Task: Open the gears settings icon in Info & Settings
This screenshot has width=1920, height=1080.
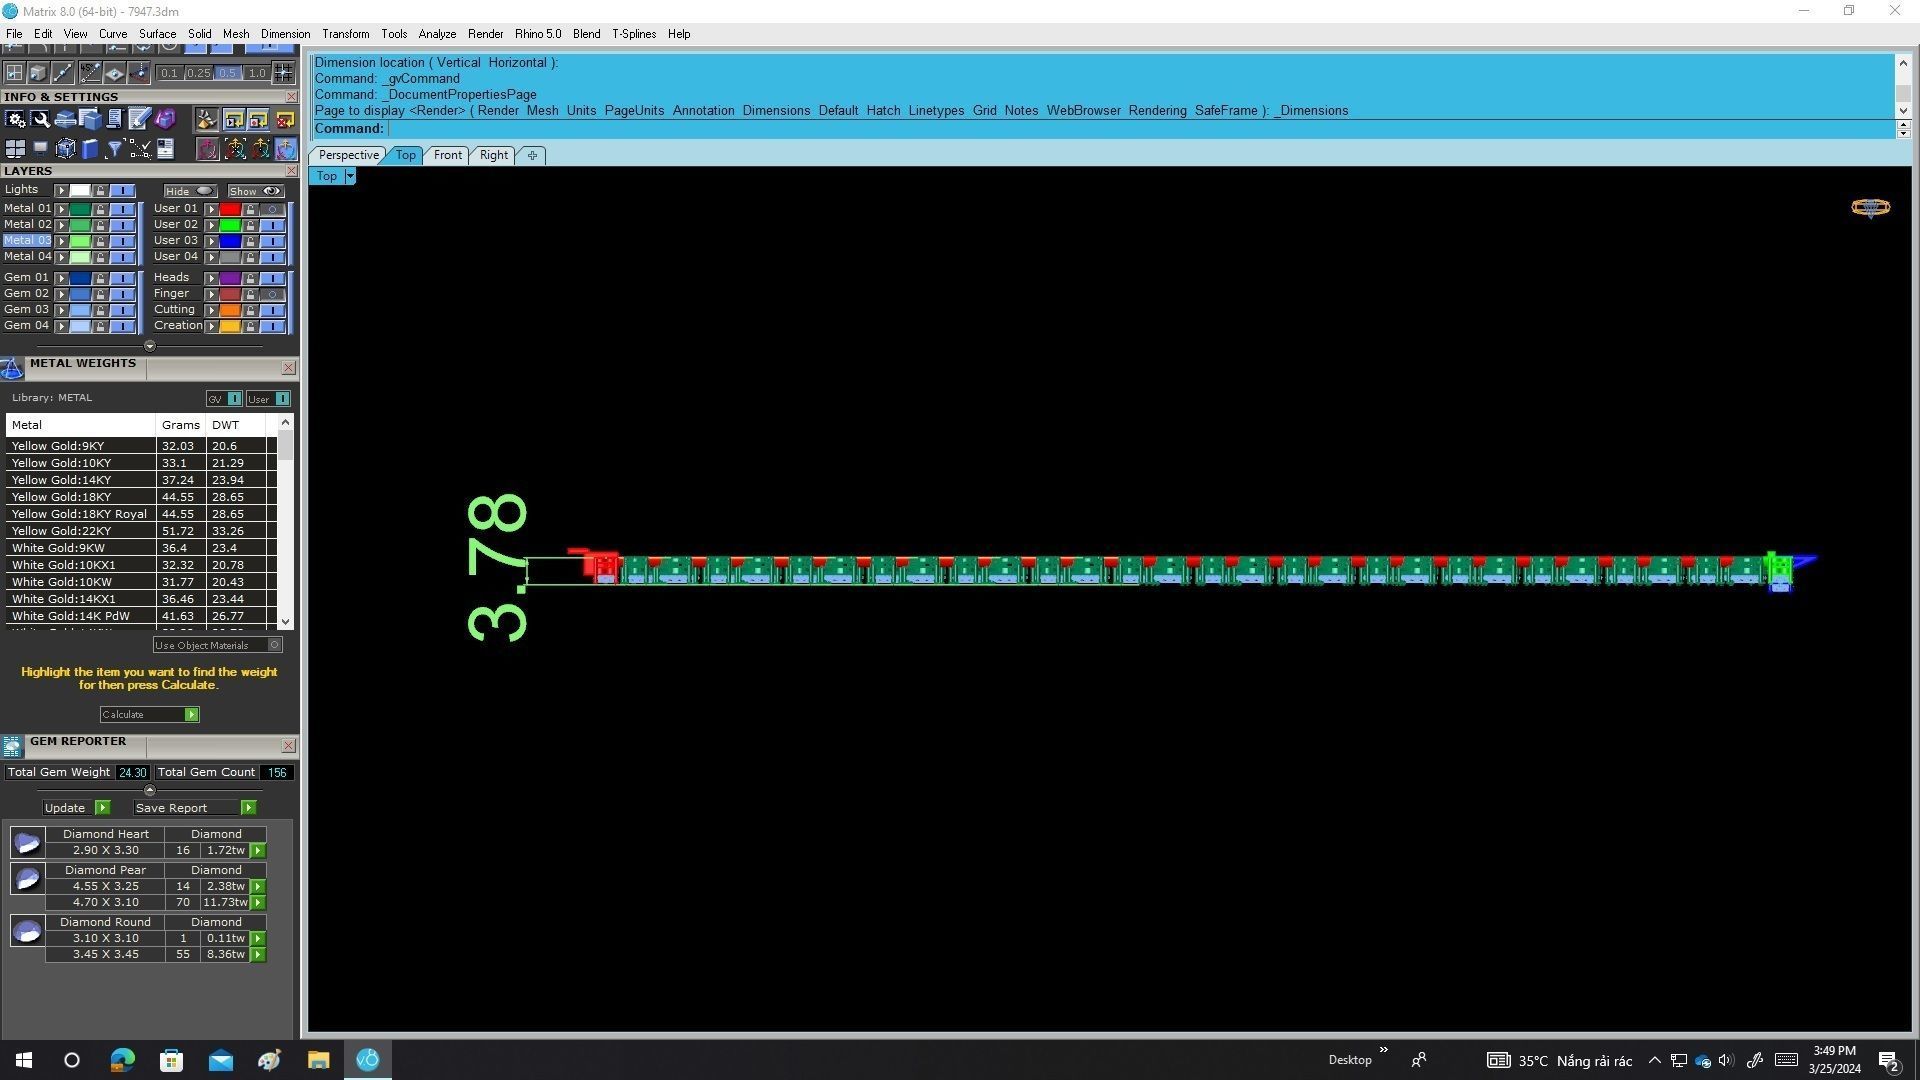Action: (x=15, y=120)
